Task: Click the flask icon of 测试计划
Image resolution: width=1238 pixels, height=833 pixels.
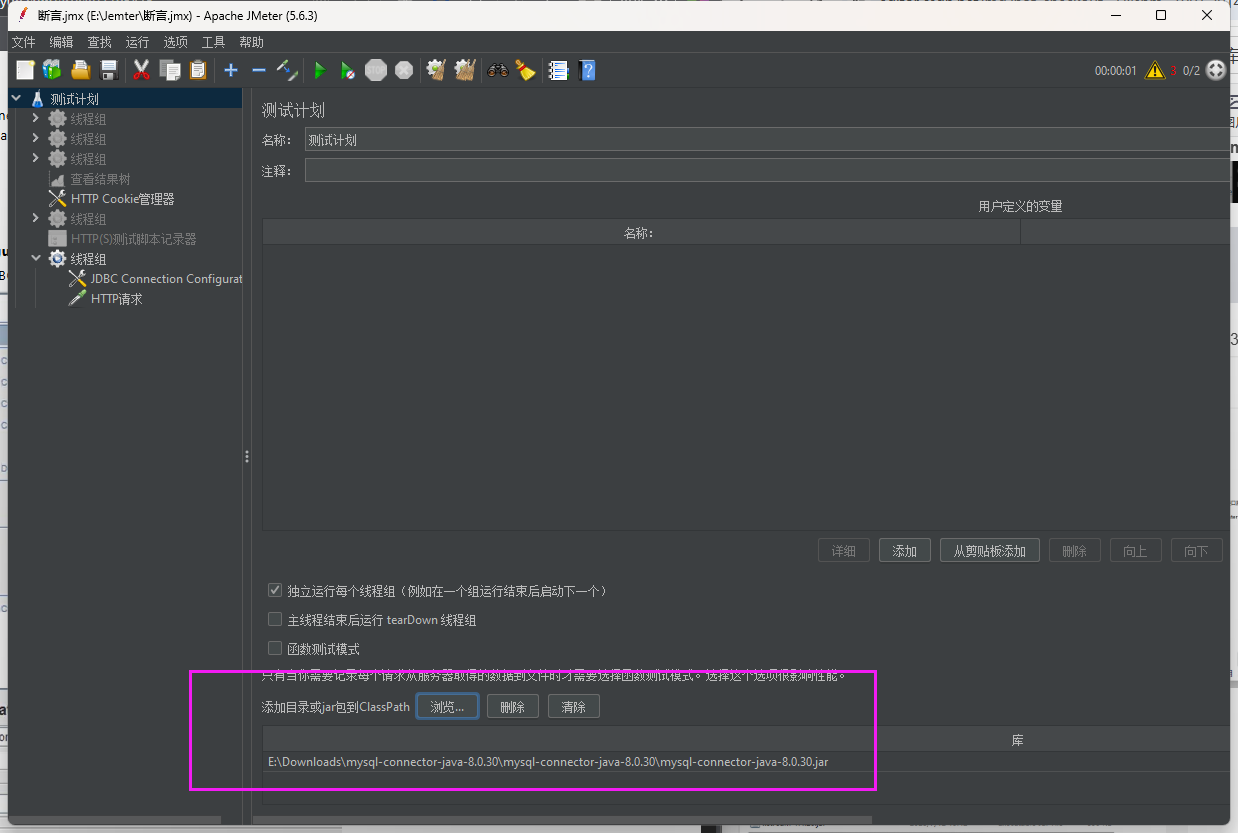Action: point(38,99)
